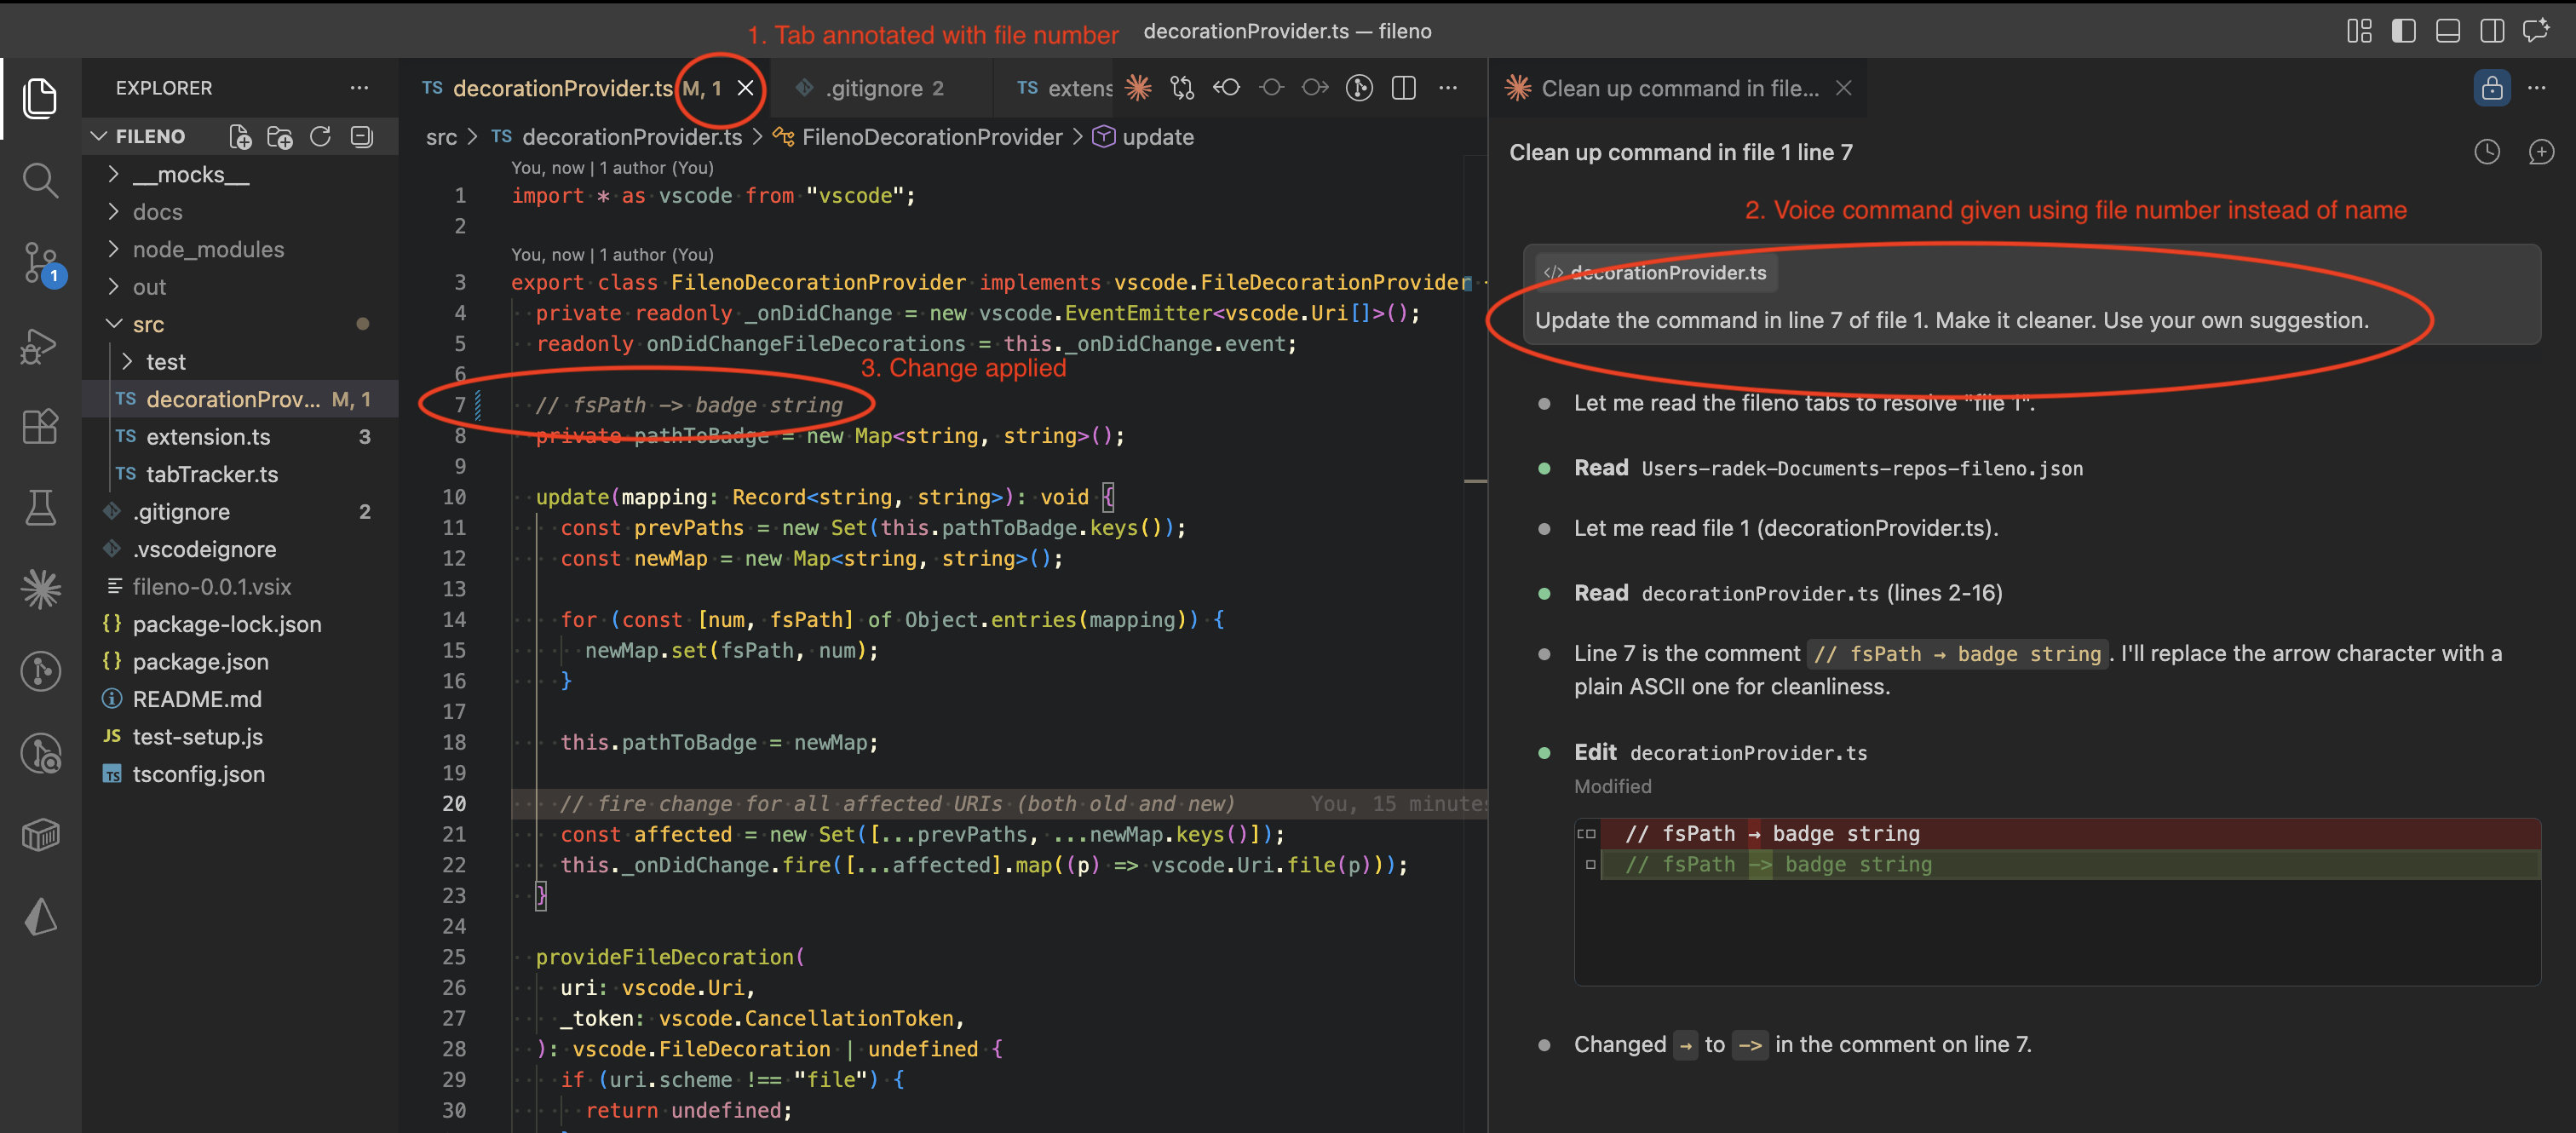Click the update symbol in the breadcrumb

[1157, 137]
